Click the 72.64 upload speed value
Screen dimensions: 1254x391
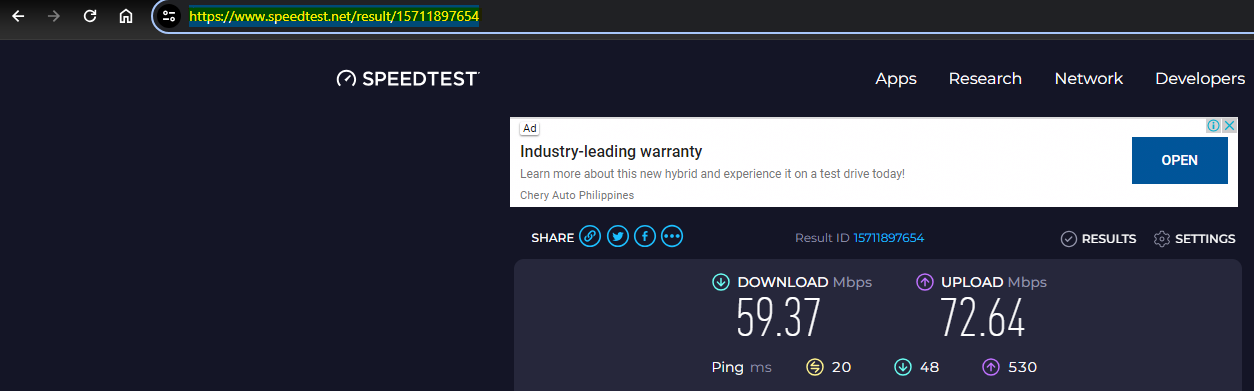pos(983,319)
